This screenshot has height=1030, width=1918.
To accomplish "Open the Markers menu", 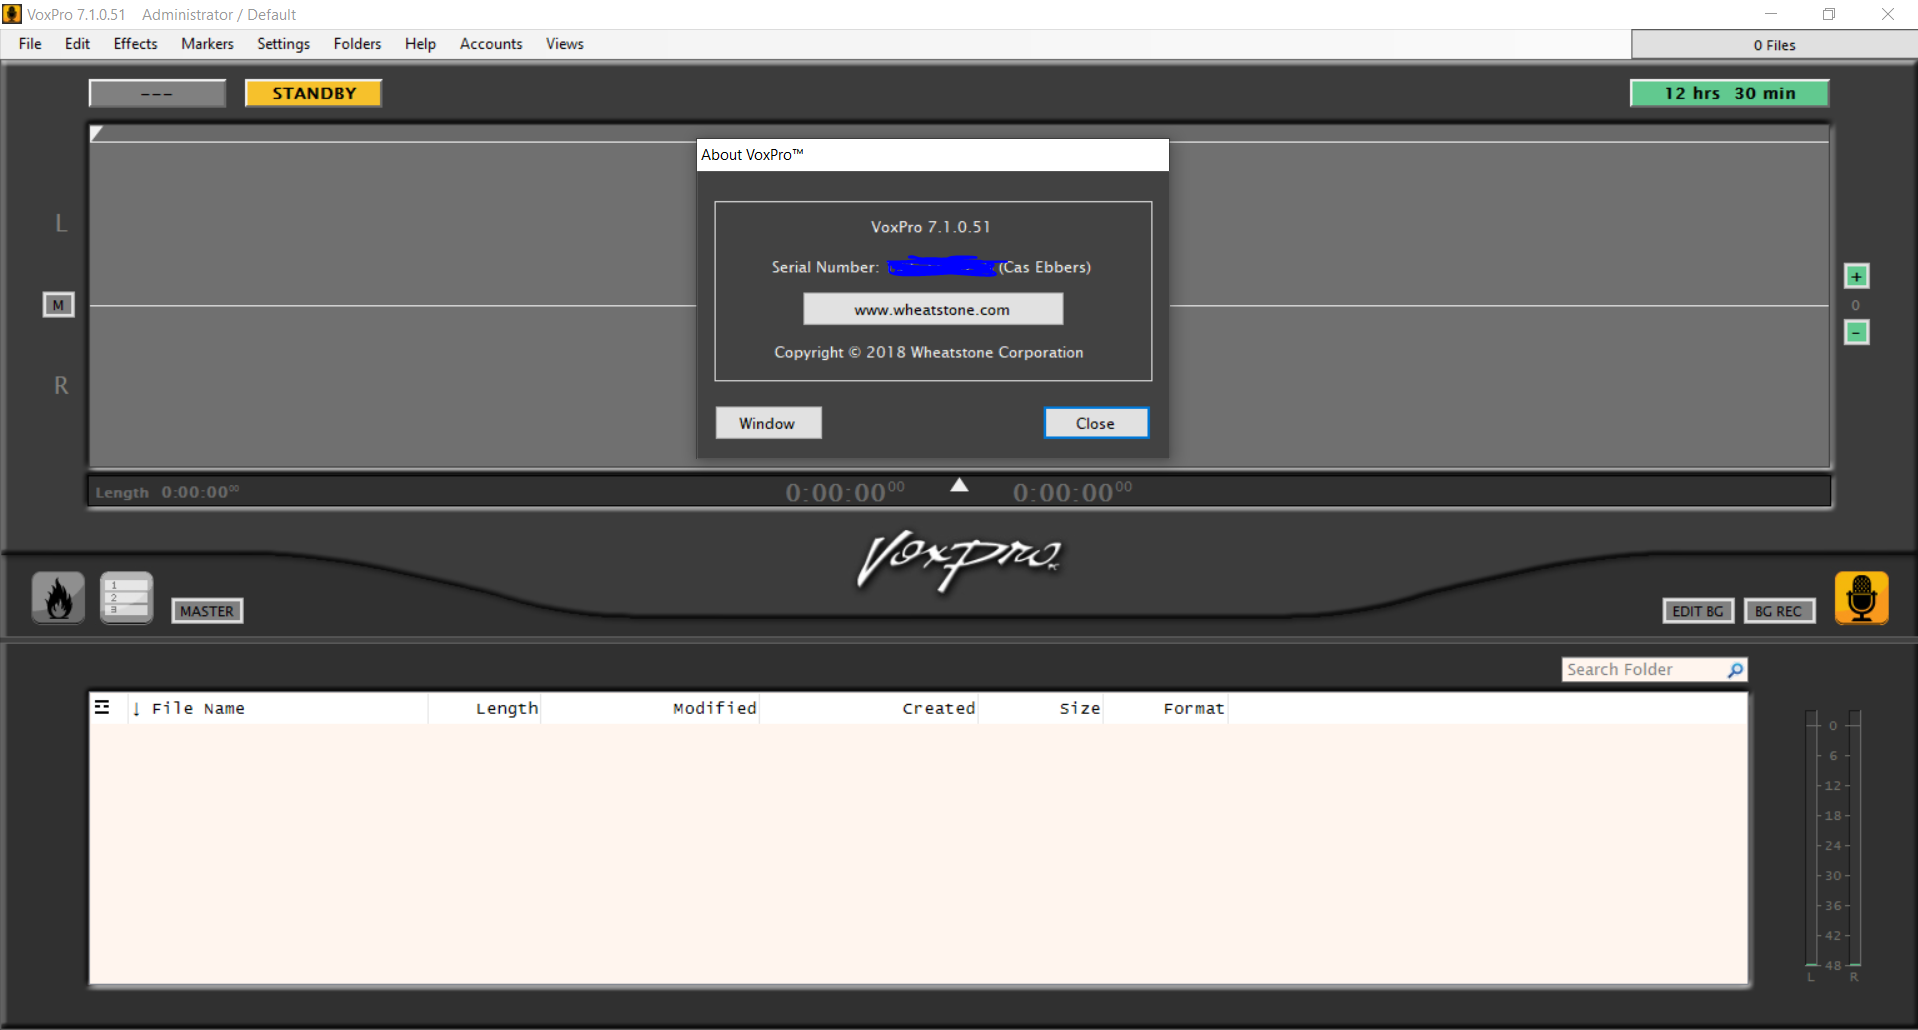I will pos(207,44).
